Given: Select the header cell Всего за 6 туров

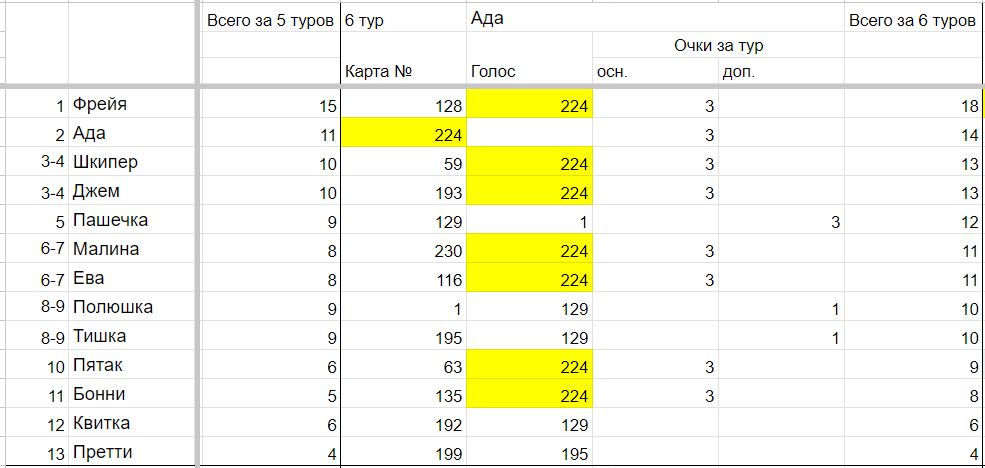Looking at the screenshot, I should [x=912, y=20].
